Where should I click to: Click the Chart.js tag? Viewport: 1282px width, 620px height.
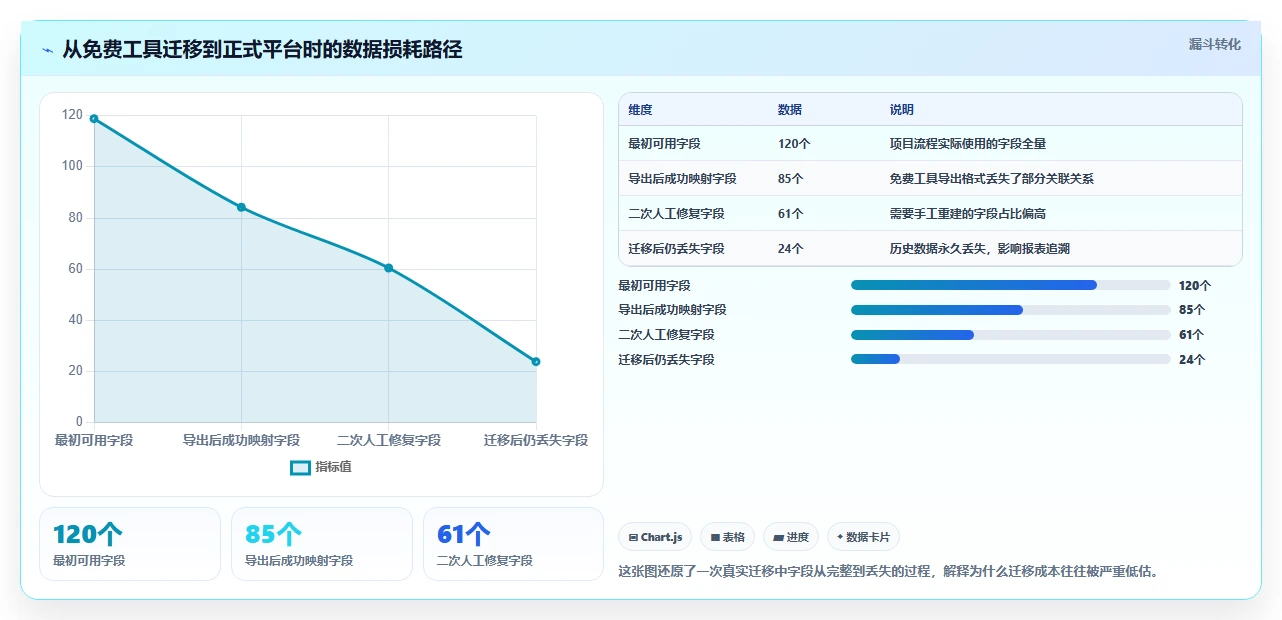click(655, 537)
